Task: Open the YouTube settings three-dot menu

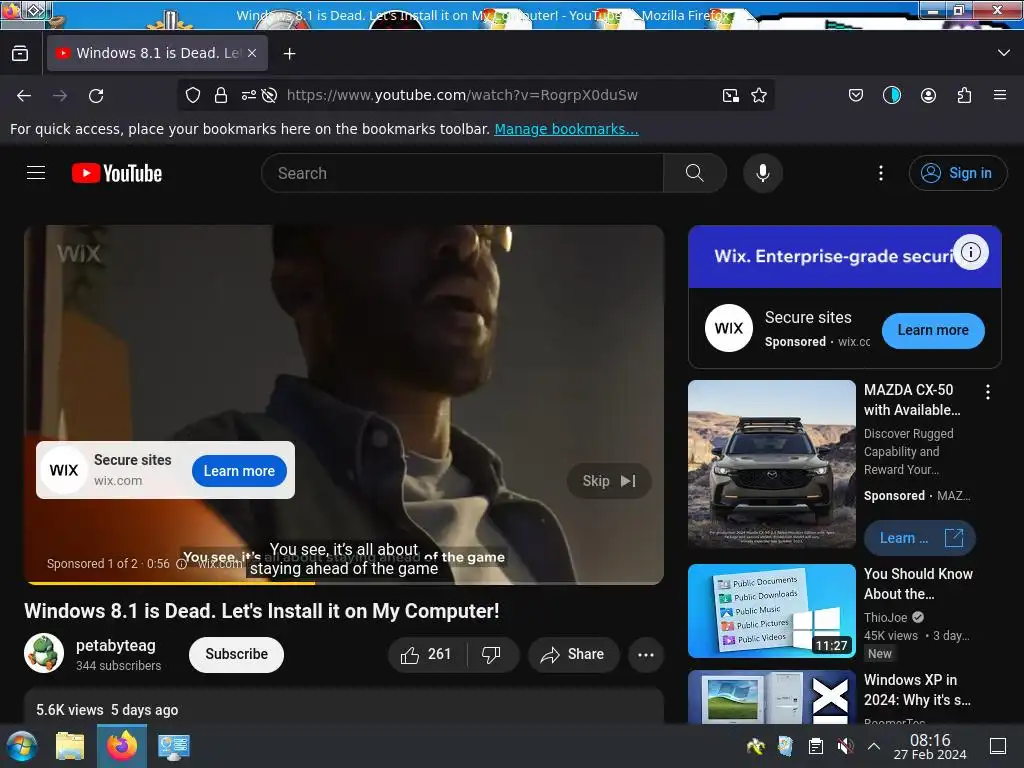Action: (x=880, y=173)
